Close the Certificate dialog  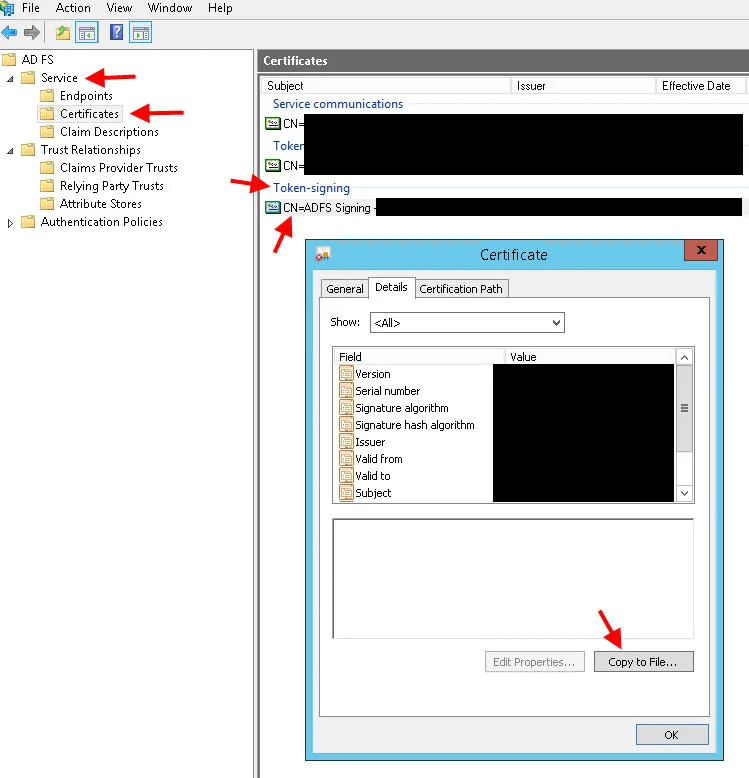pyautogui.click(x=700, y=250)
